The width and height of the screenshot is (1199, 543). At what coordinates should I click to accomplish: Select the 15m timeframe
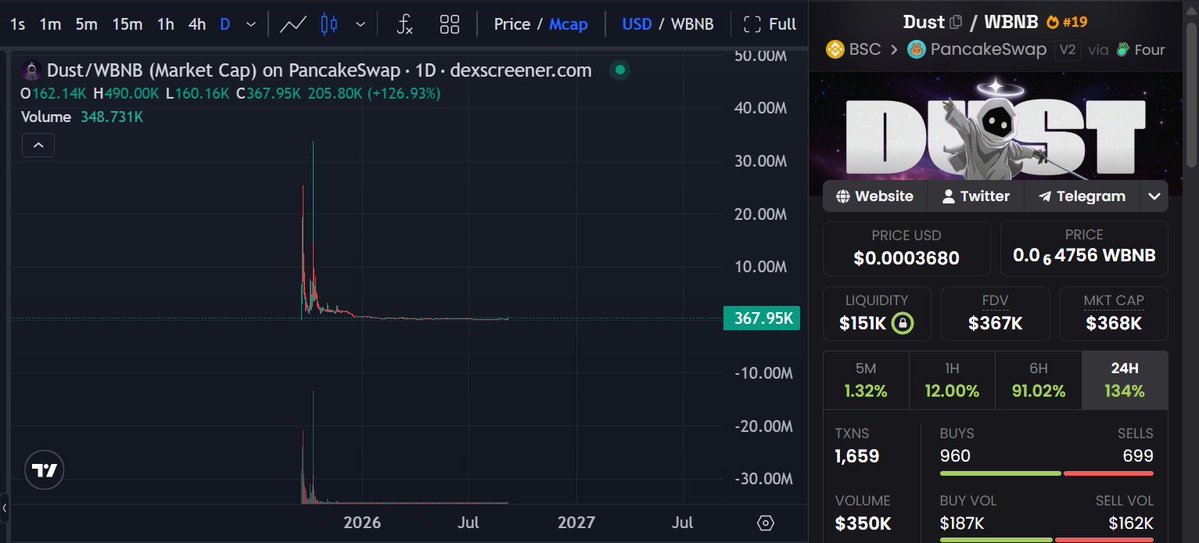point(127,24)
